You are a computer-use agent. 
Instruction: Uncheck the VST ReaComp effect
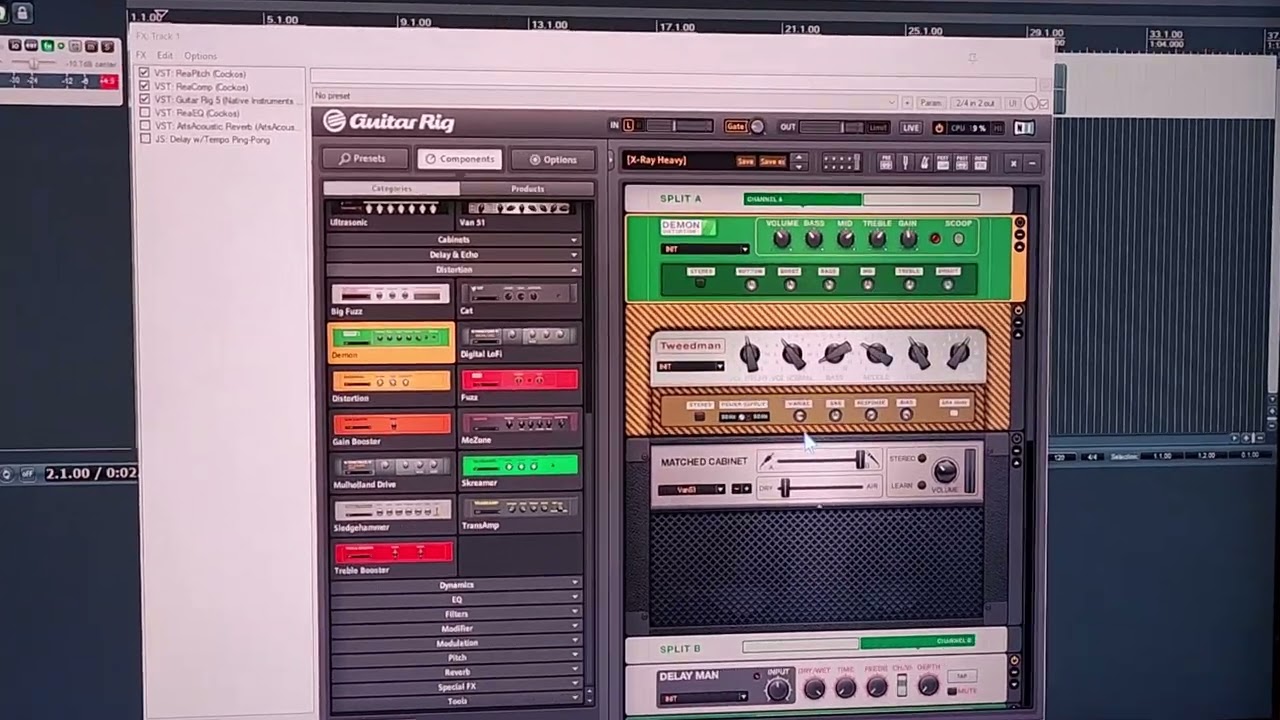click(144, 86)
